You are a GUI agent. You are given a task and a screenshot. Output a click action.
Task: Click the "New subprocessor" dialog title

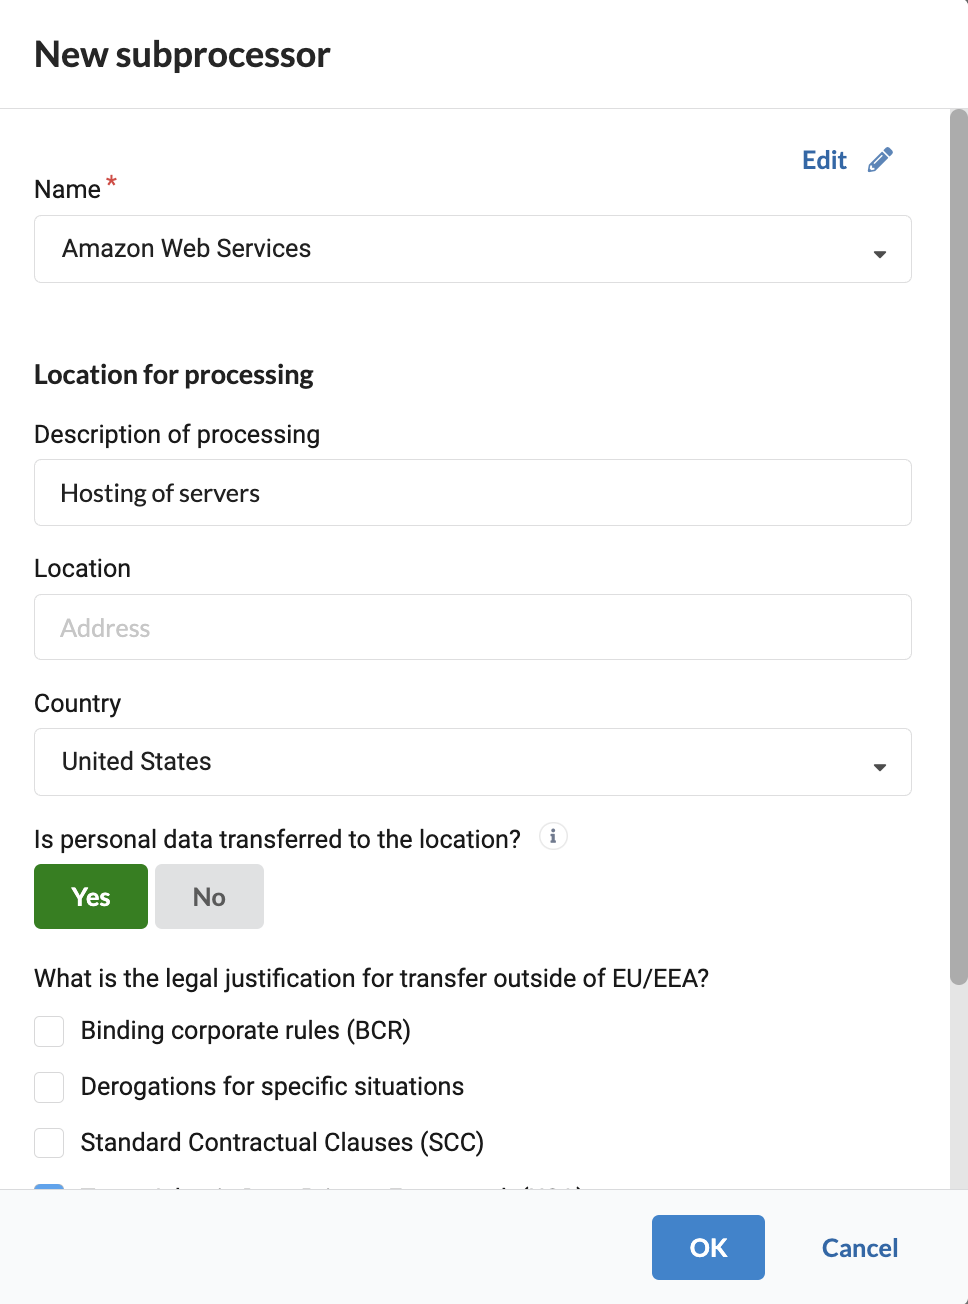[182, 55]
